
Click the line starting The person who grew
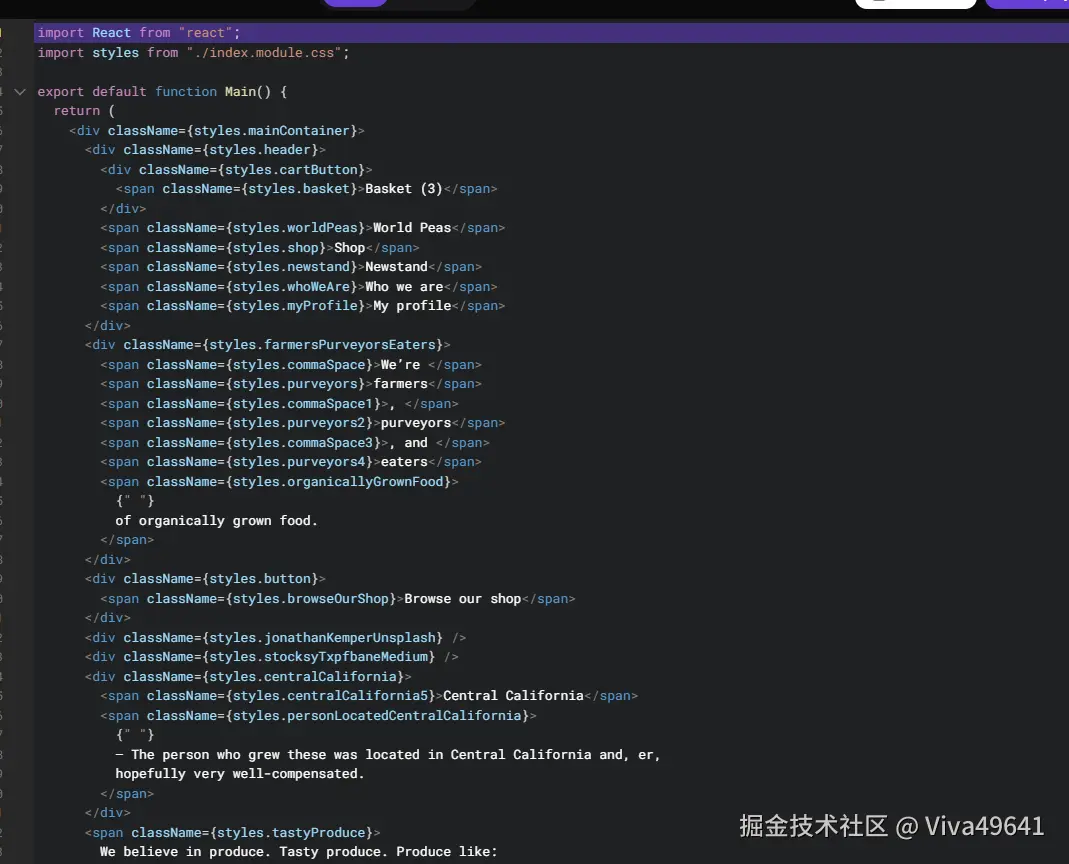click(388, 754)
